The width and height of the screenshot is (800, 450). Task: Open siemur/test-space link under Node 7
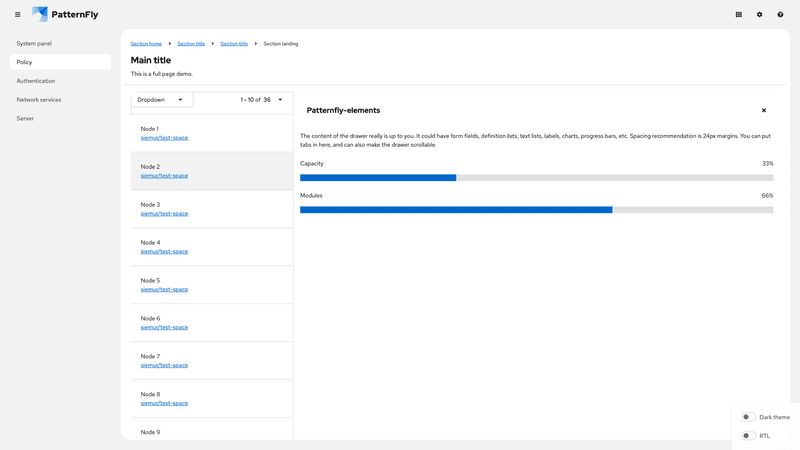coord(164,365)
